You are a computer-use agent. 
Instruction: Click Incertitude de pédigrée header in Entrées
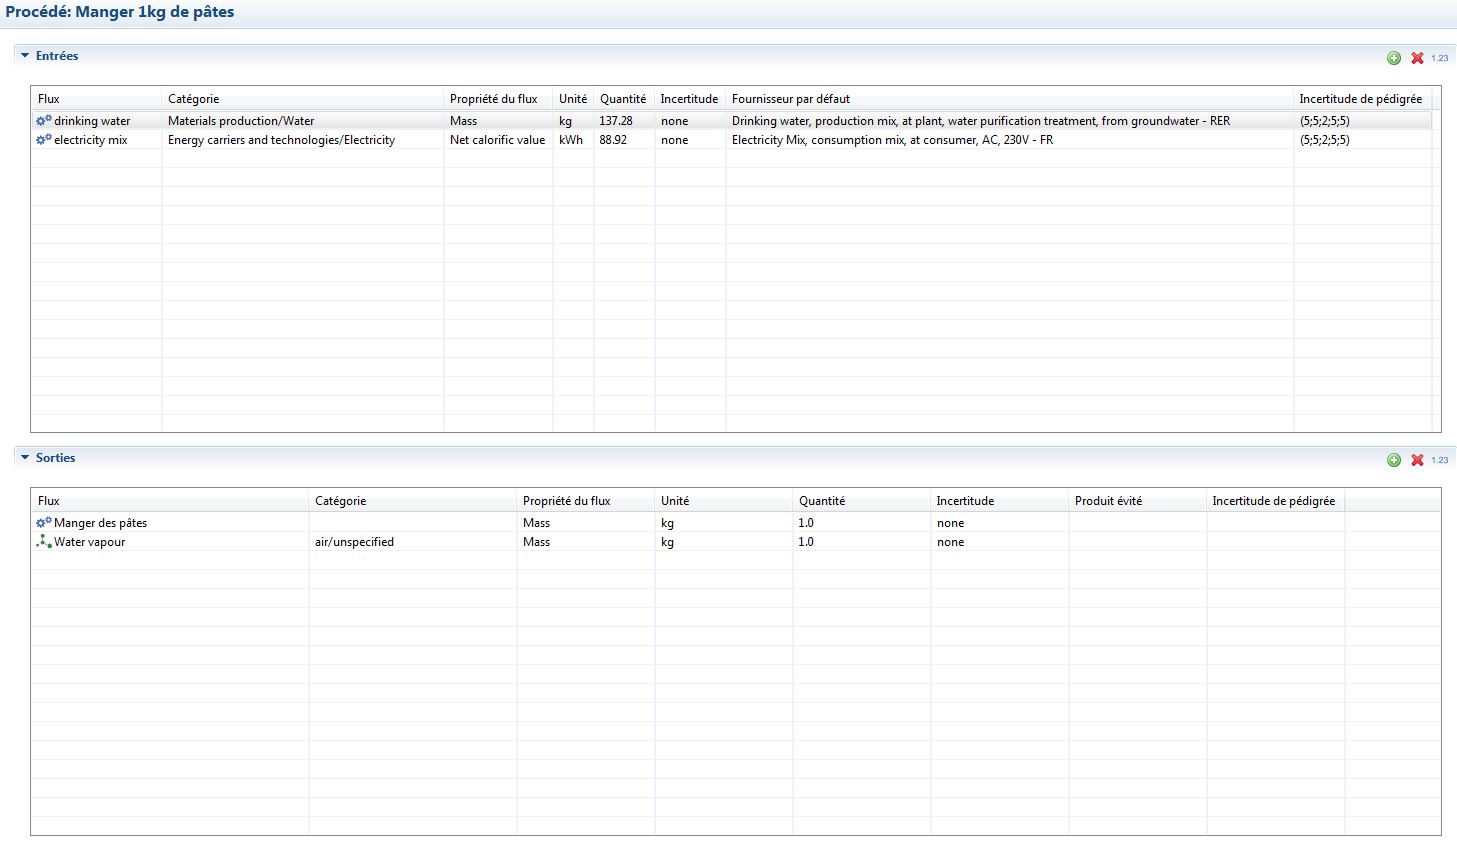coord(1362,99)
